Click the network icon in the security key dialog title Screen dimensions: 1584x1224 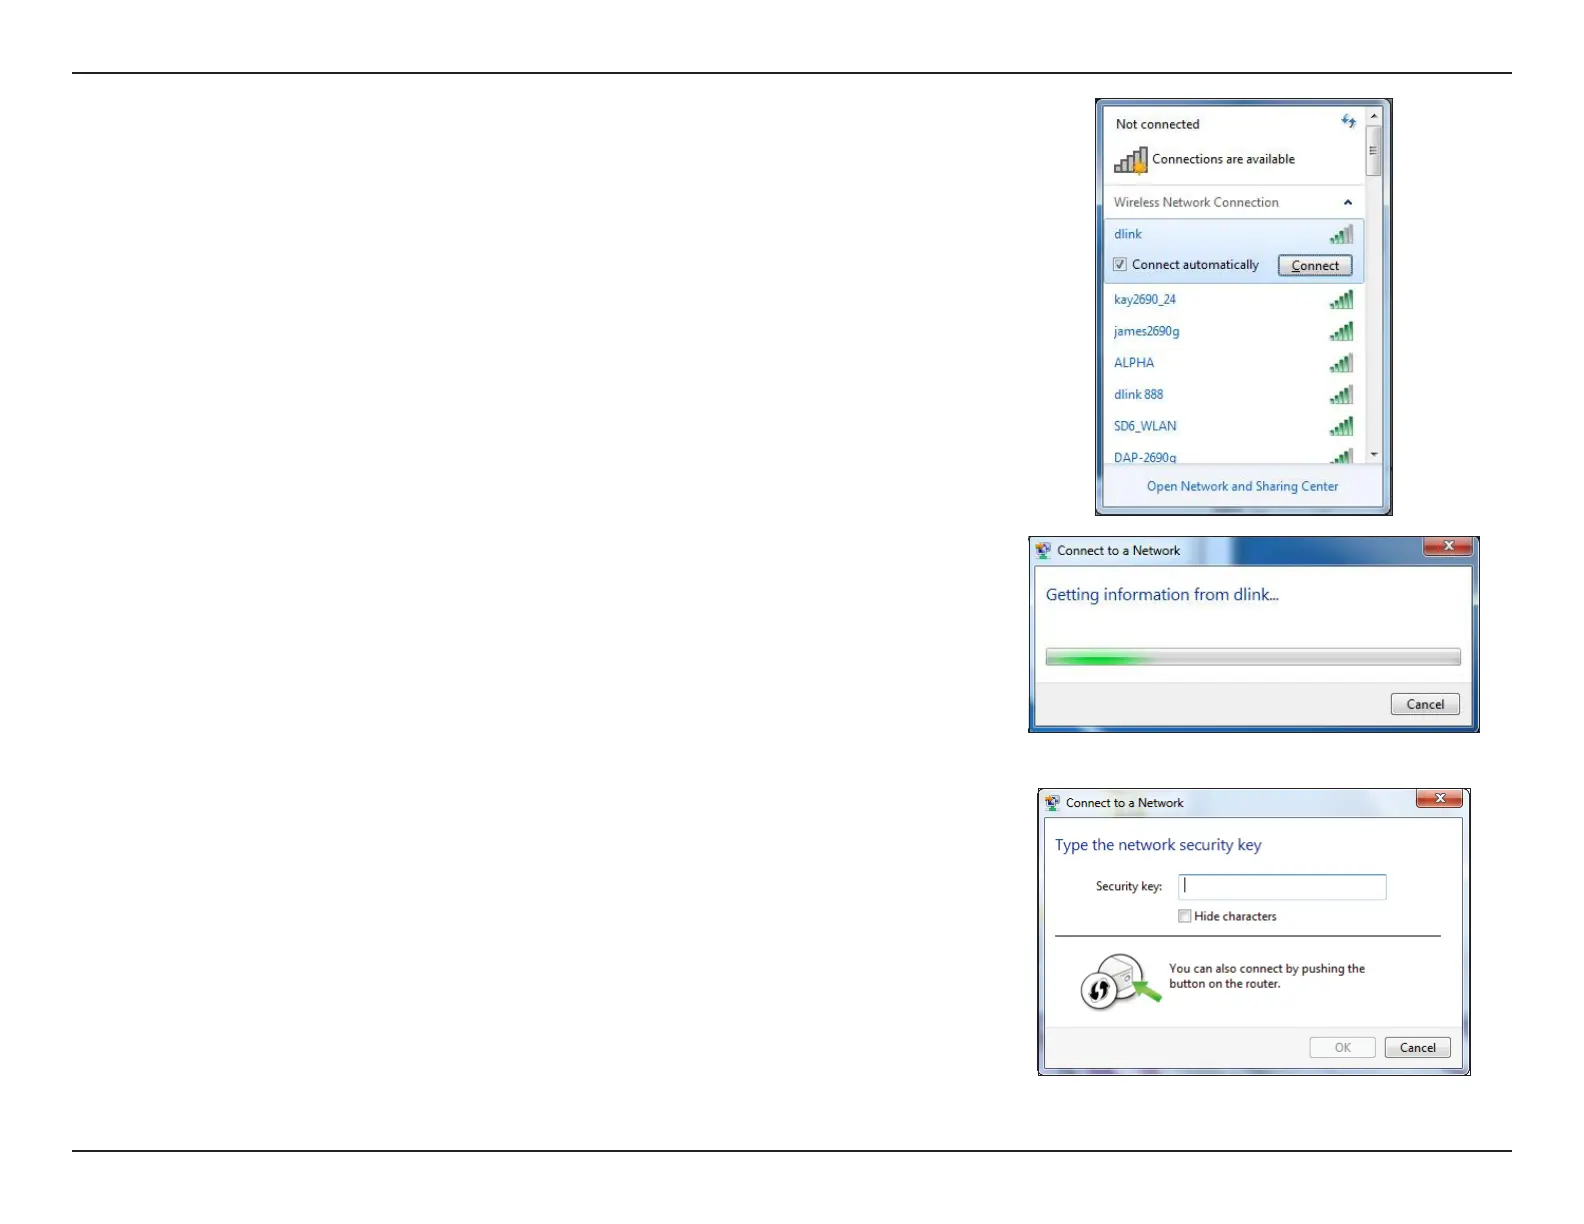pos(1052,802)
